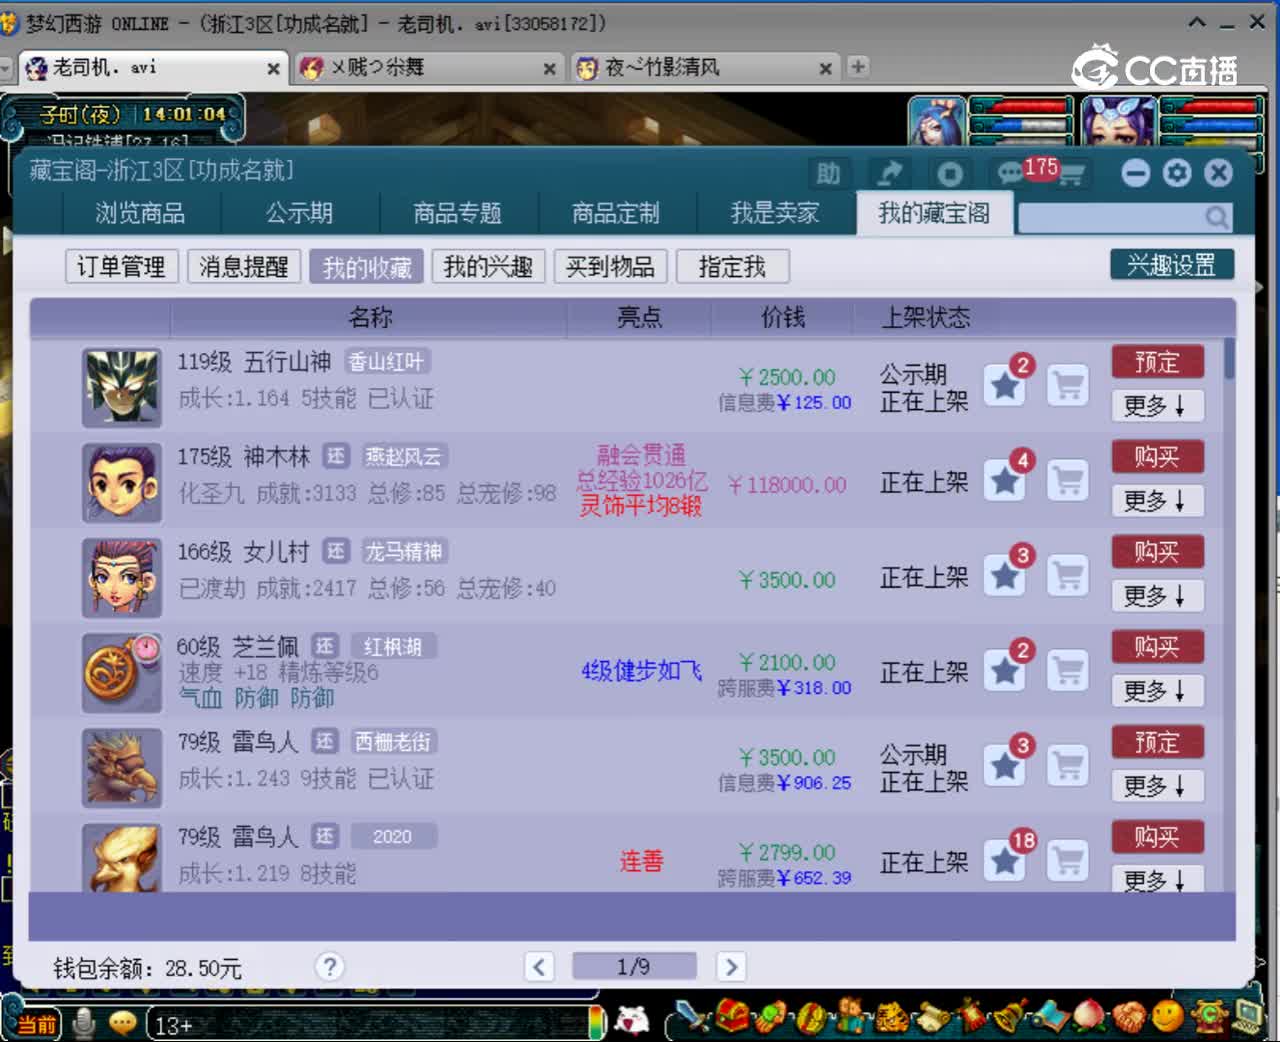The width and height of the screenshot is (1280, 1042).
Task: Expand 更多 menu for 五行山神
Action: [x=1157, y=406]
